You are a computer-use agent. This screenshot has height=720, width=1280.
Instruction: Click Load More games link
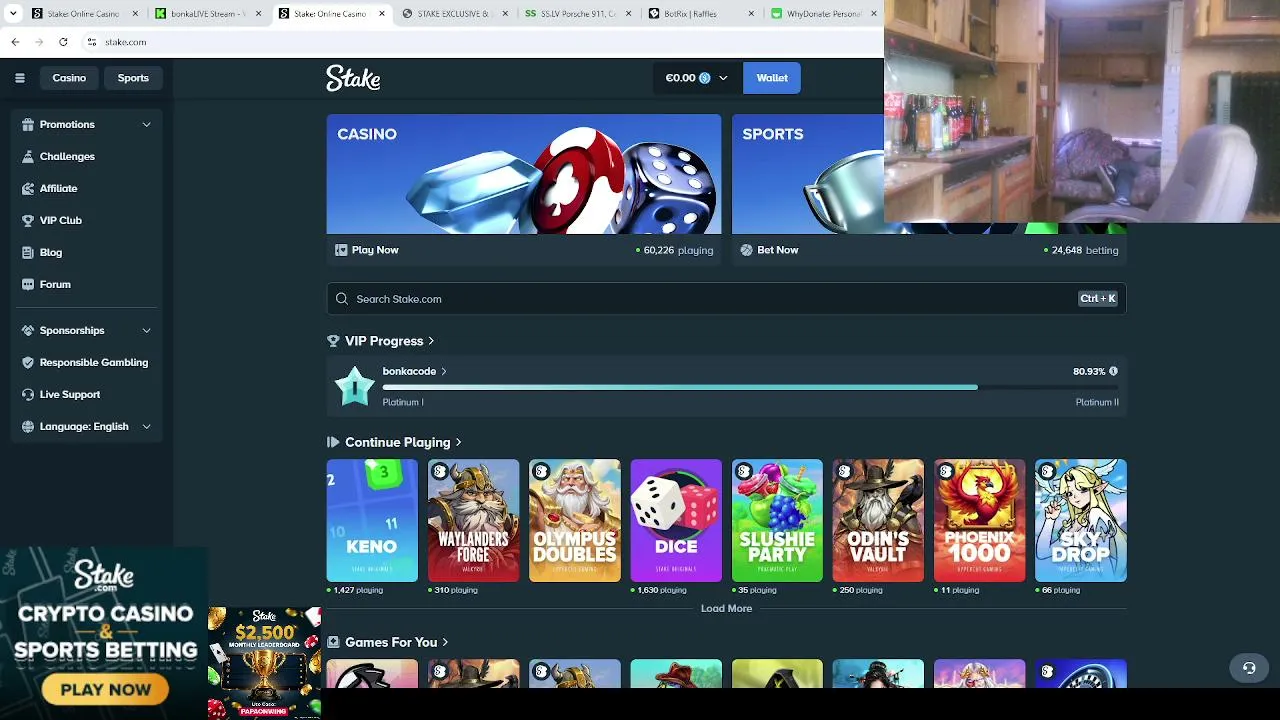(x=726, y=608)
